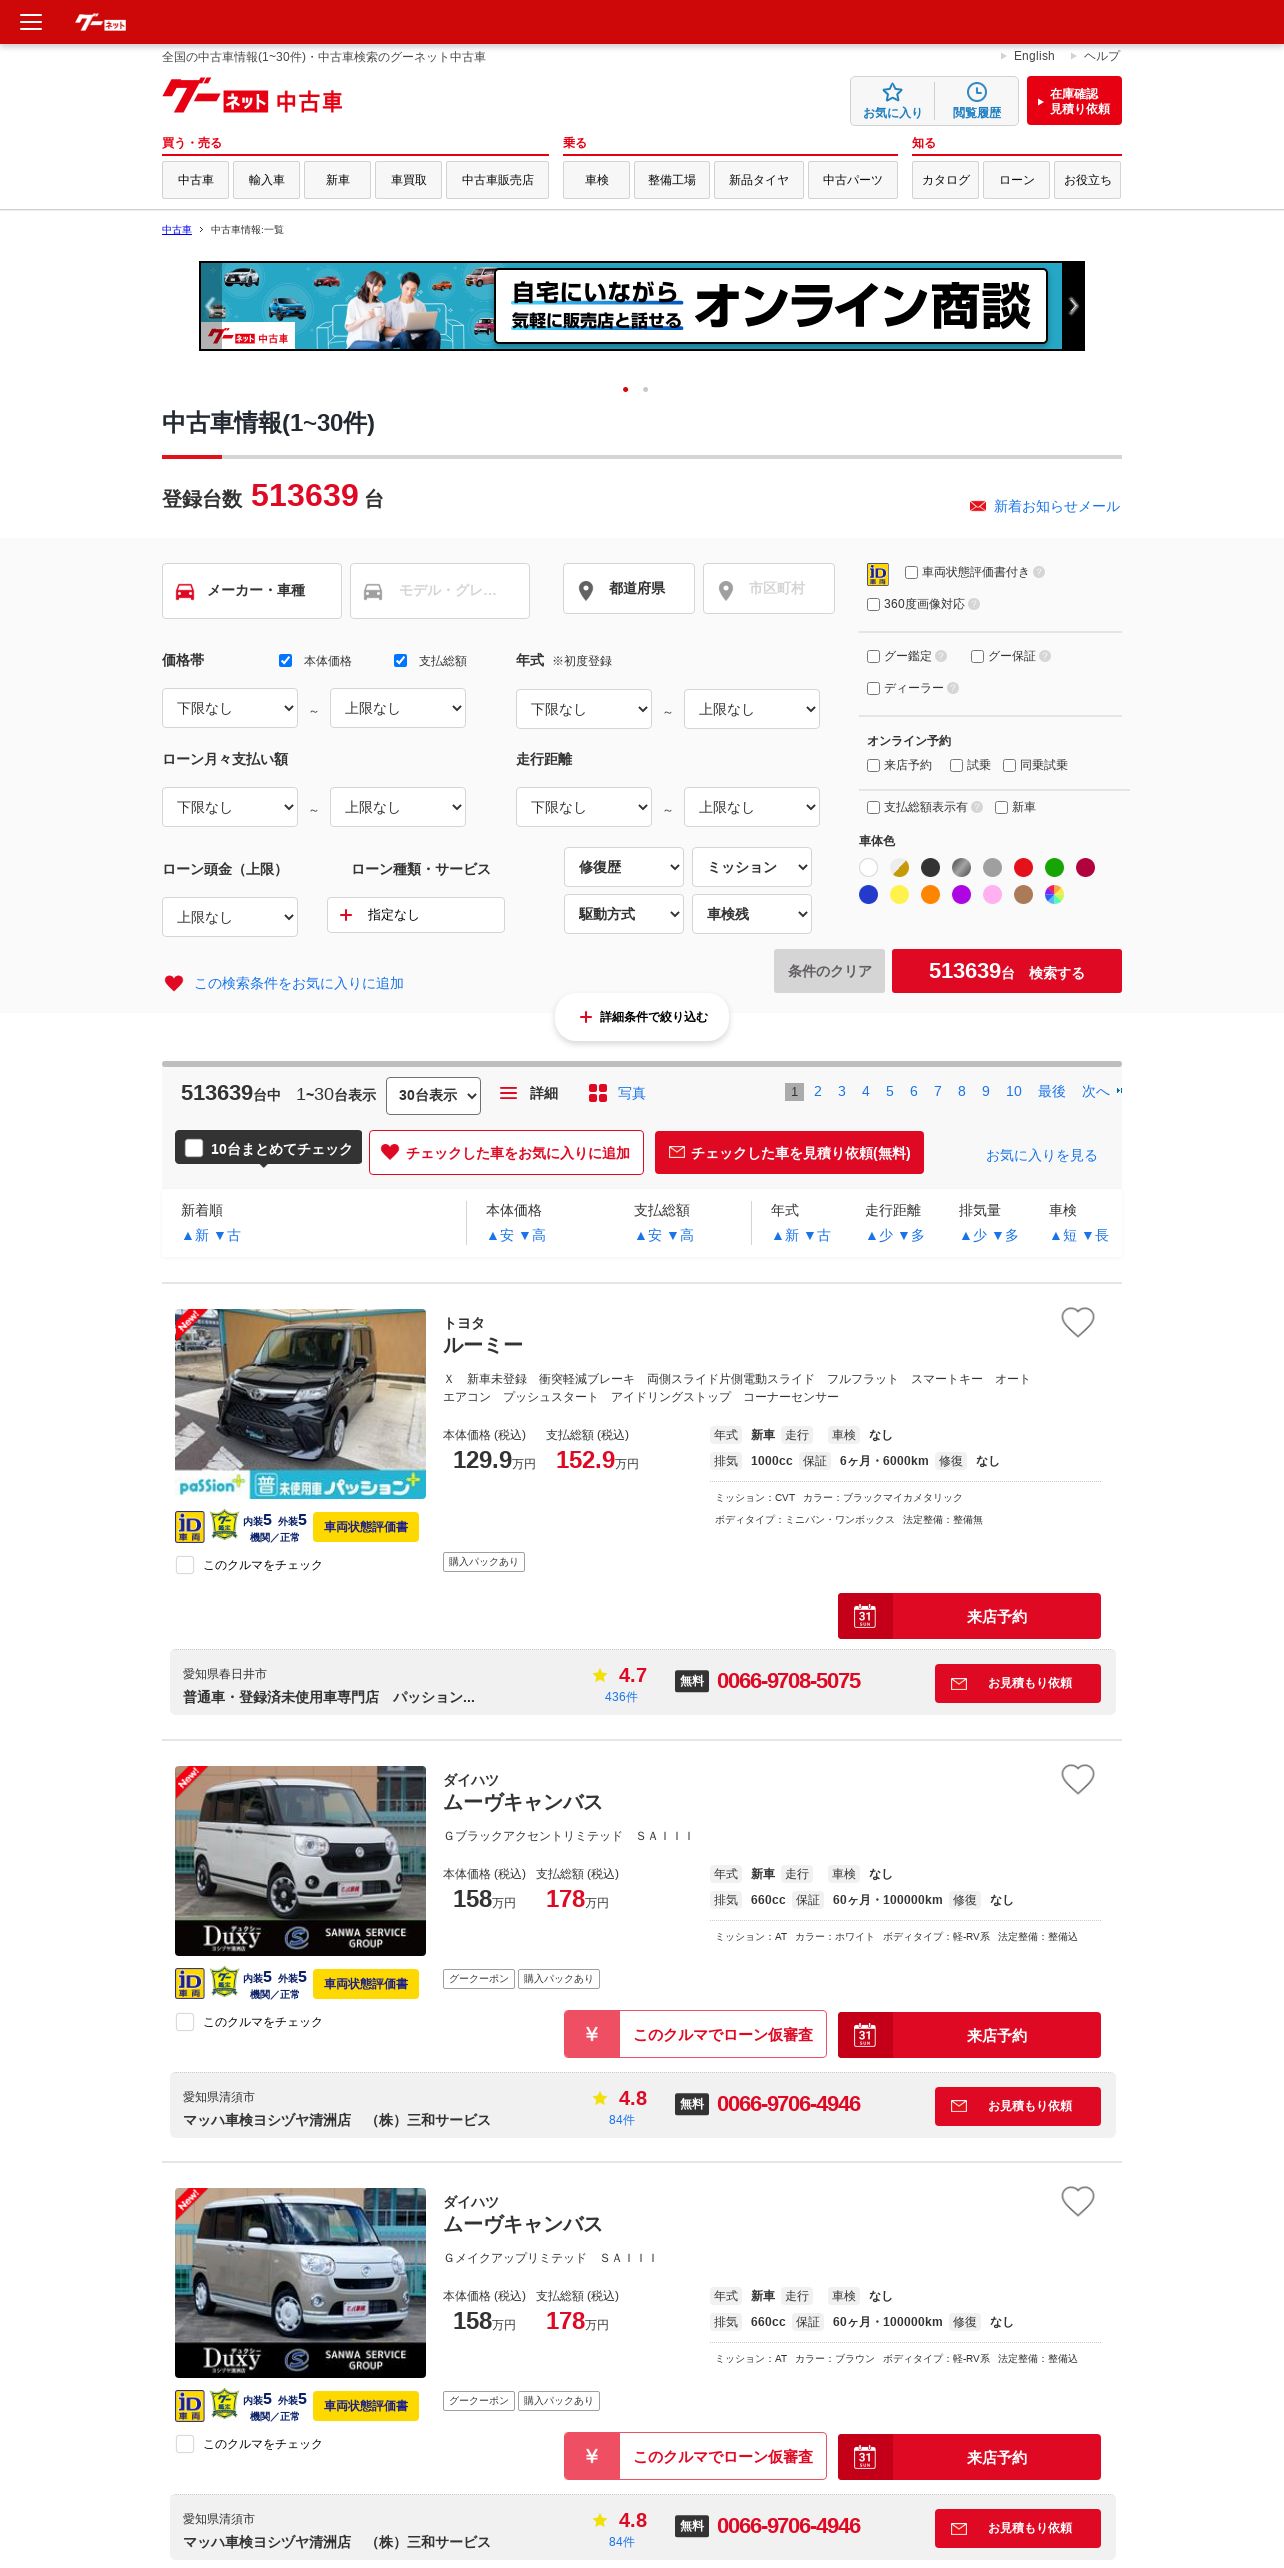Screen dimensions: 1284x2568
Task: Click the online negotiation banner
Action: click(642, 306)
